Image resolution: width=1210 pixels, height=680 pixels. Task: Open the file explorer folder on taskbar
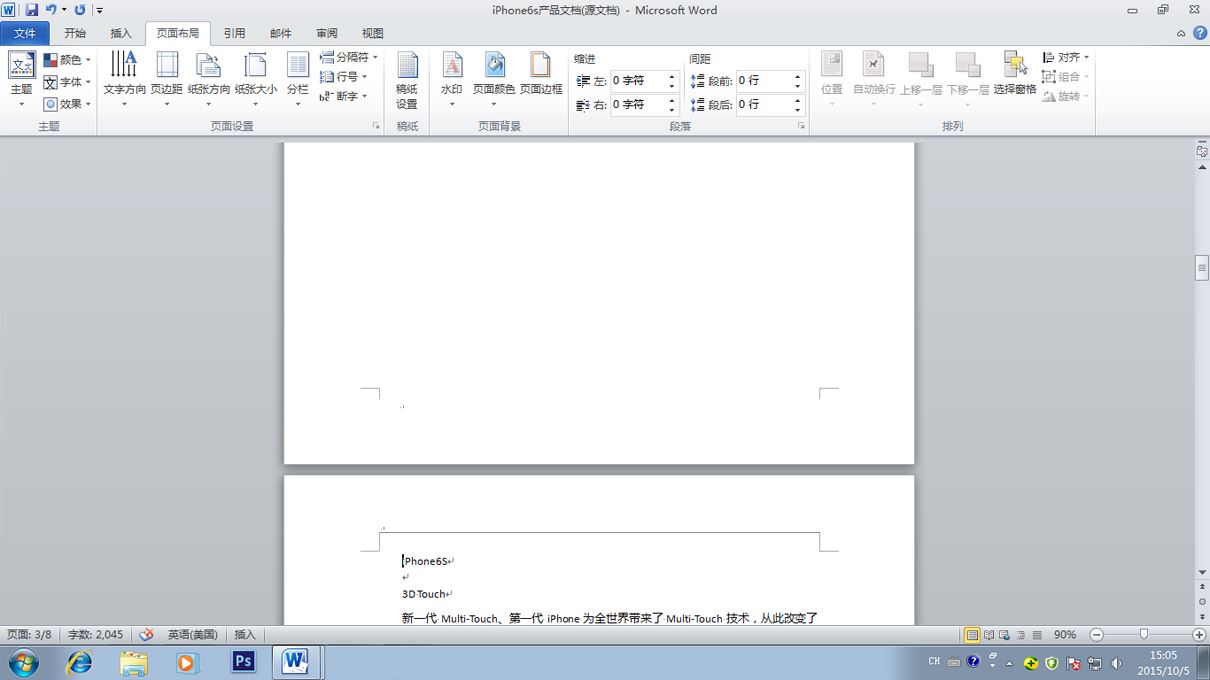pyautogui.click(x=133, y=662)
